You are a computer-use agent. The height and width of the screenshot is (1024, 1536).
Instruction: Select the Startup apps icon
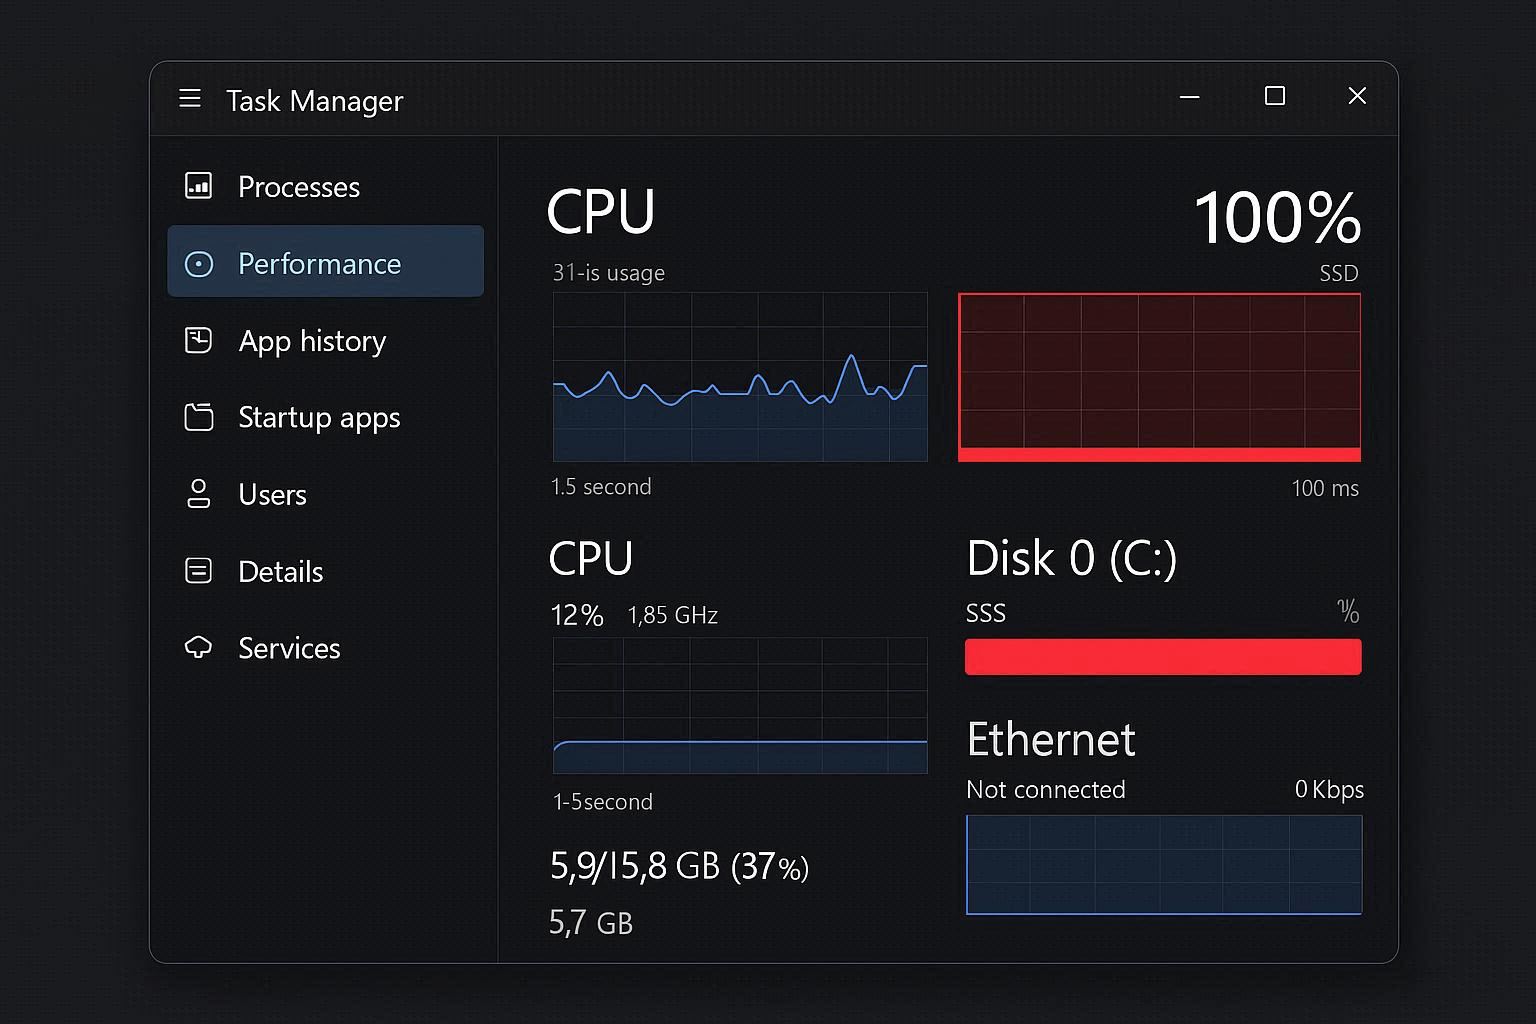[199, 417]
